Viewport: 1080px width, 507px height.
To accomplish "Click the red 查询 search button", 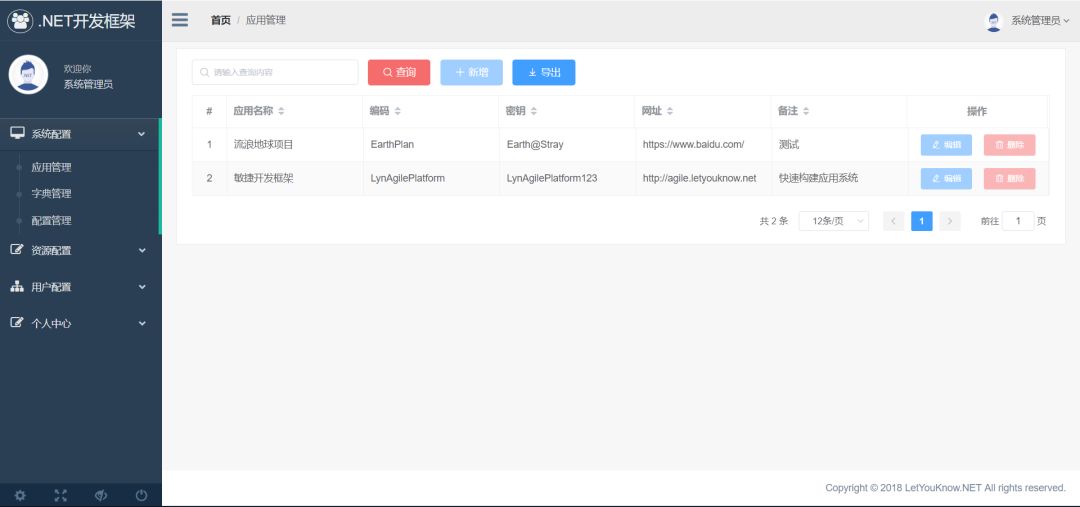I will [x=399, y=72].
